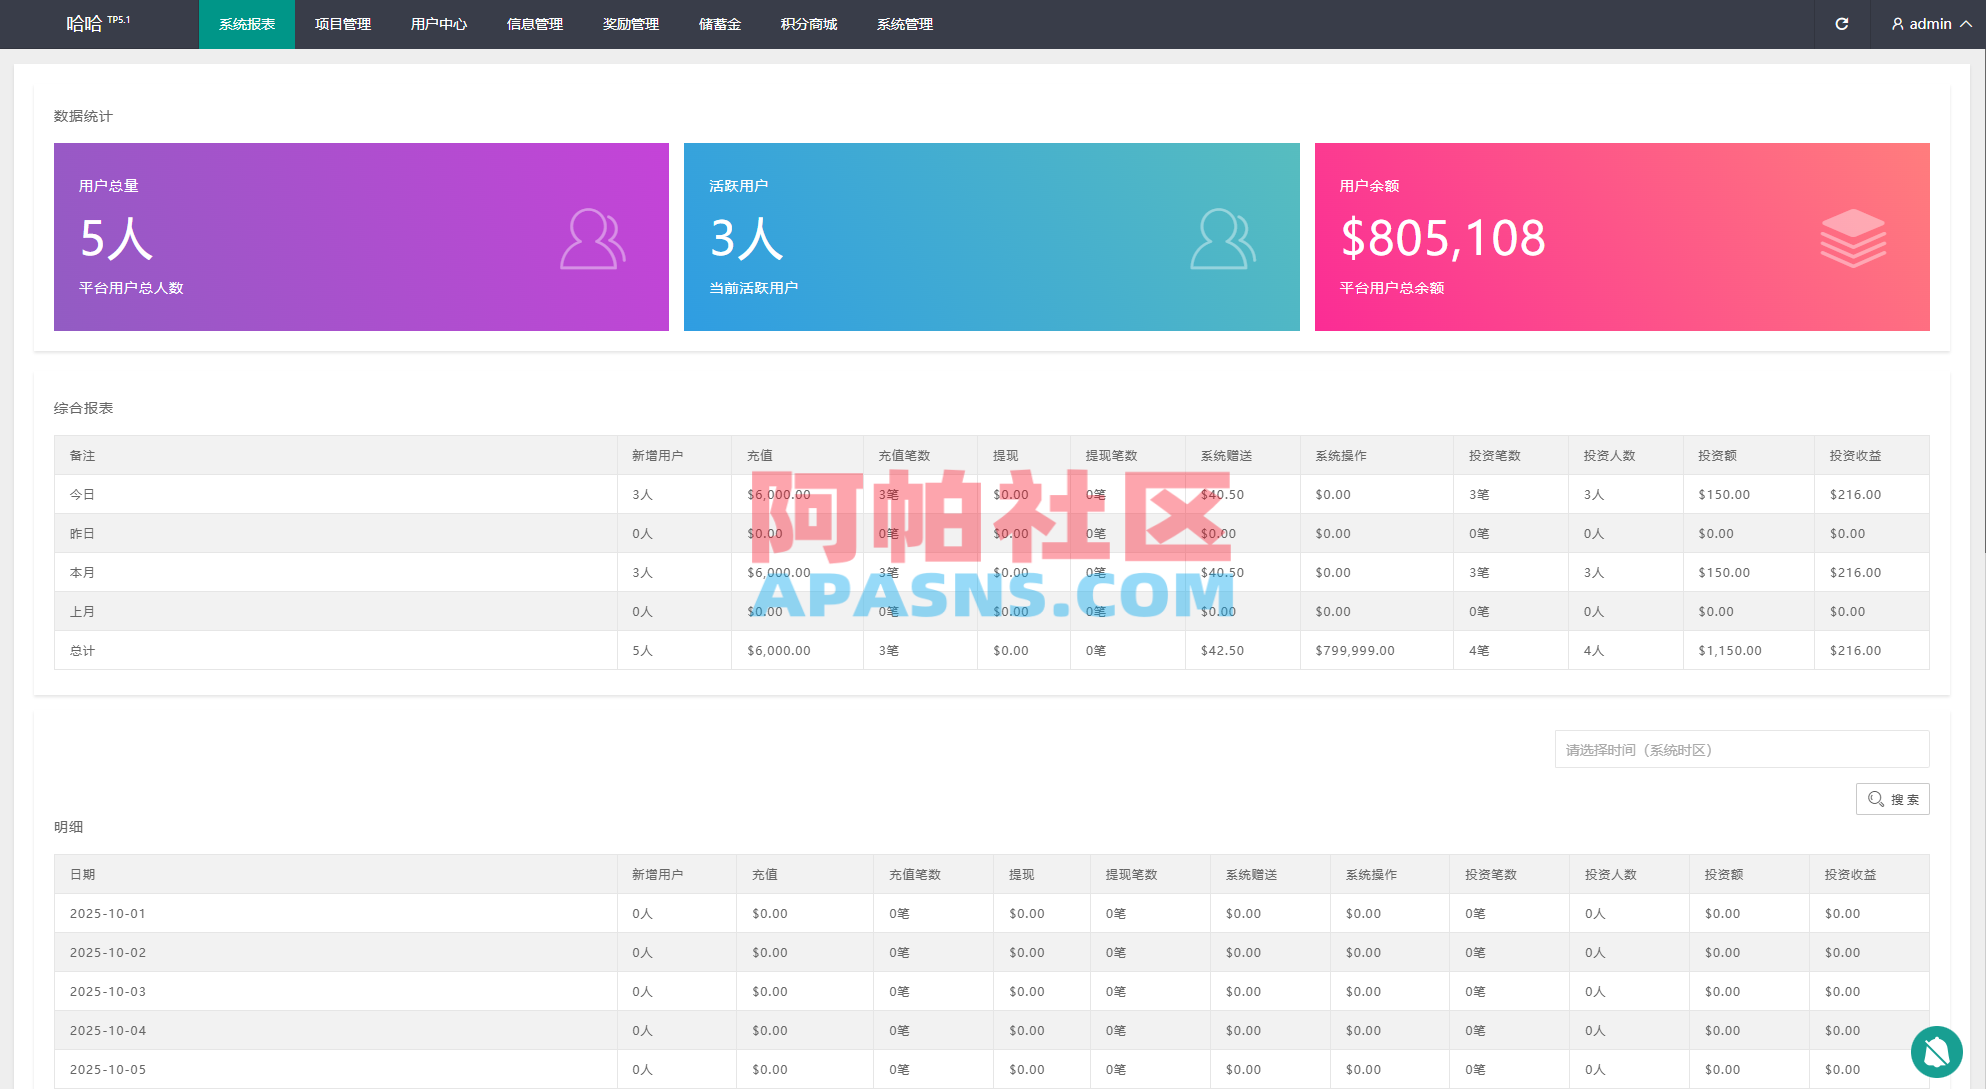Select the 储蓄金 navigation link
Screen dimensions: 1986x1089
coord(720,24)
